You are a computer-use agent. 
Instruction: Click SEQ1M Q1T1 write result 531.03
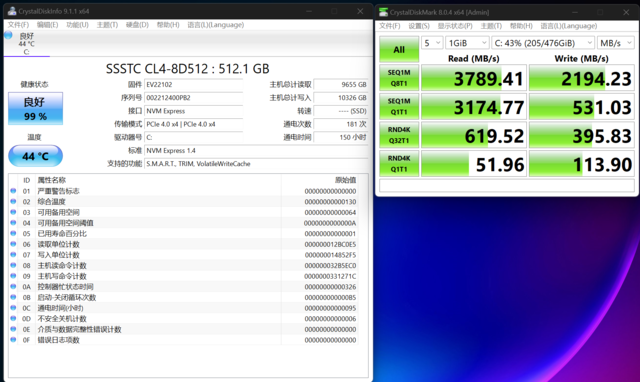(582, 106)
